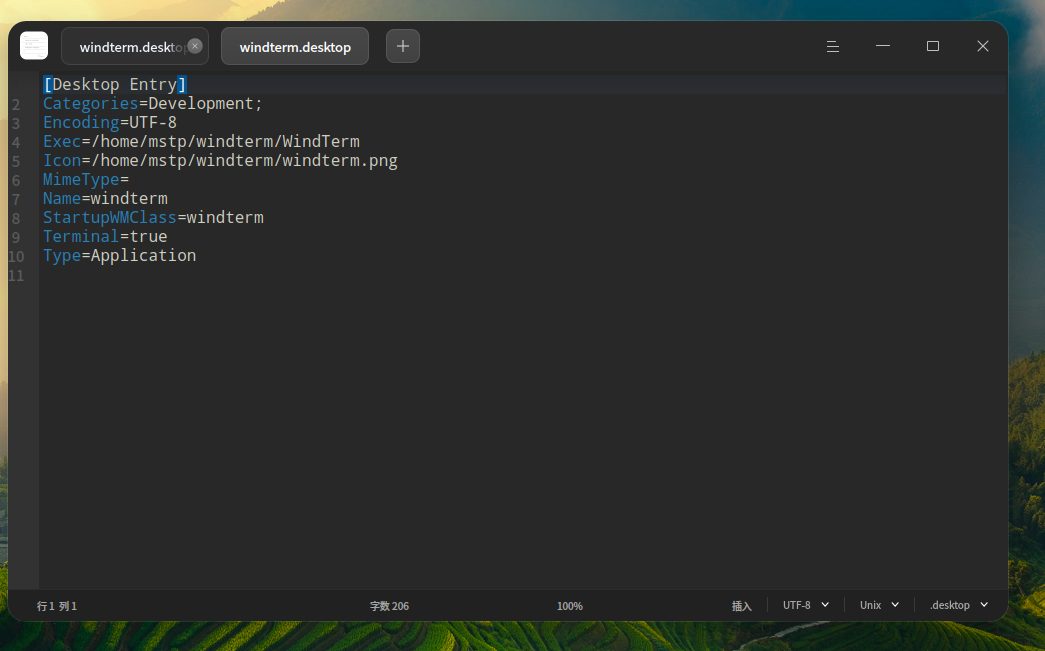Viewport: 1045px width, 651px height.
Task: Click the StartupWMClass=windterm line
Action: (x=153, y=218)
